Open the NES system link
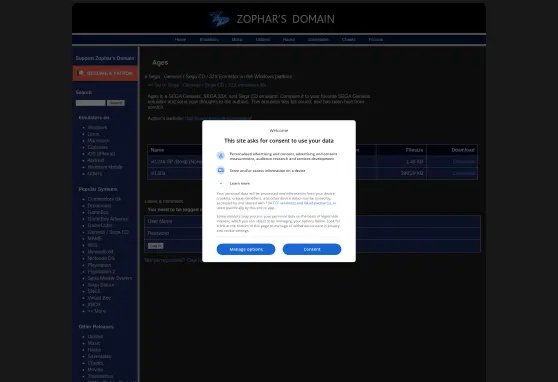The height and width of the screenshot is (382, 558). point(93,245)
